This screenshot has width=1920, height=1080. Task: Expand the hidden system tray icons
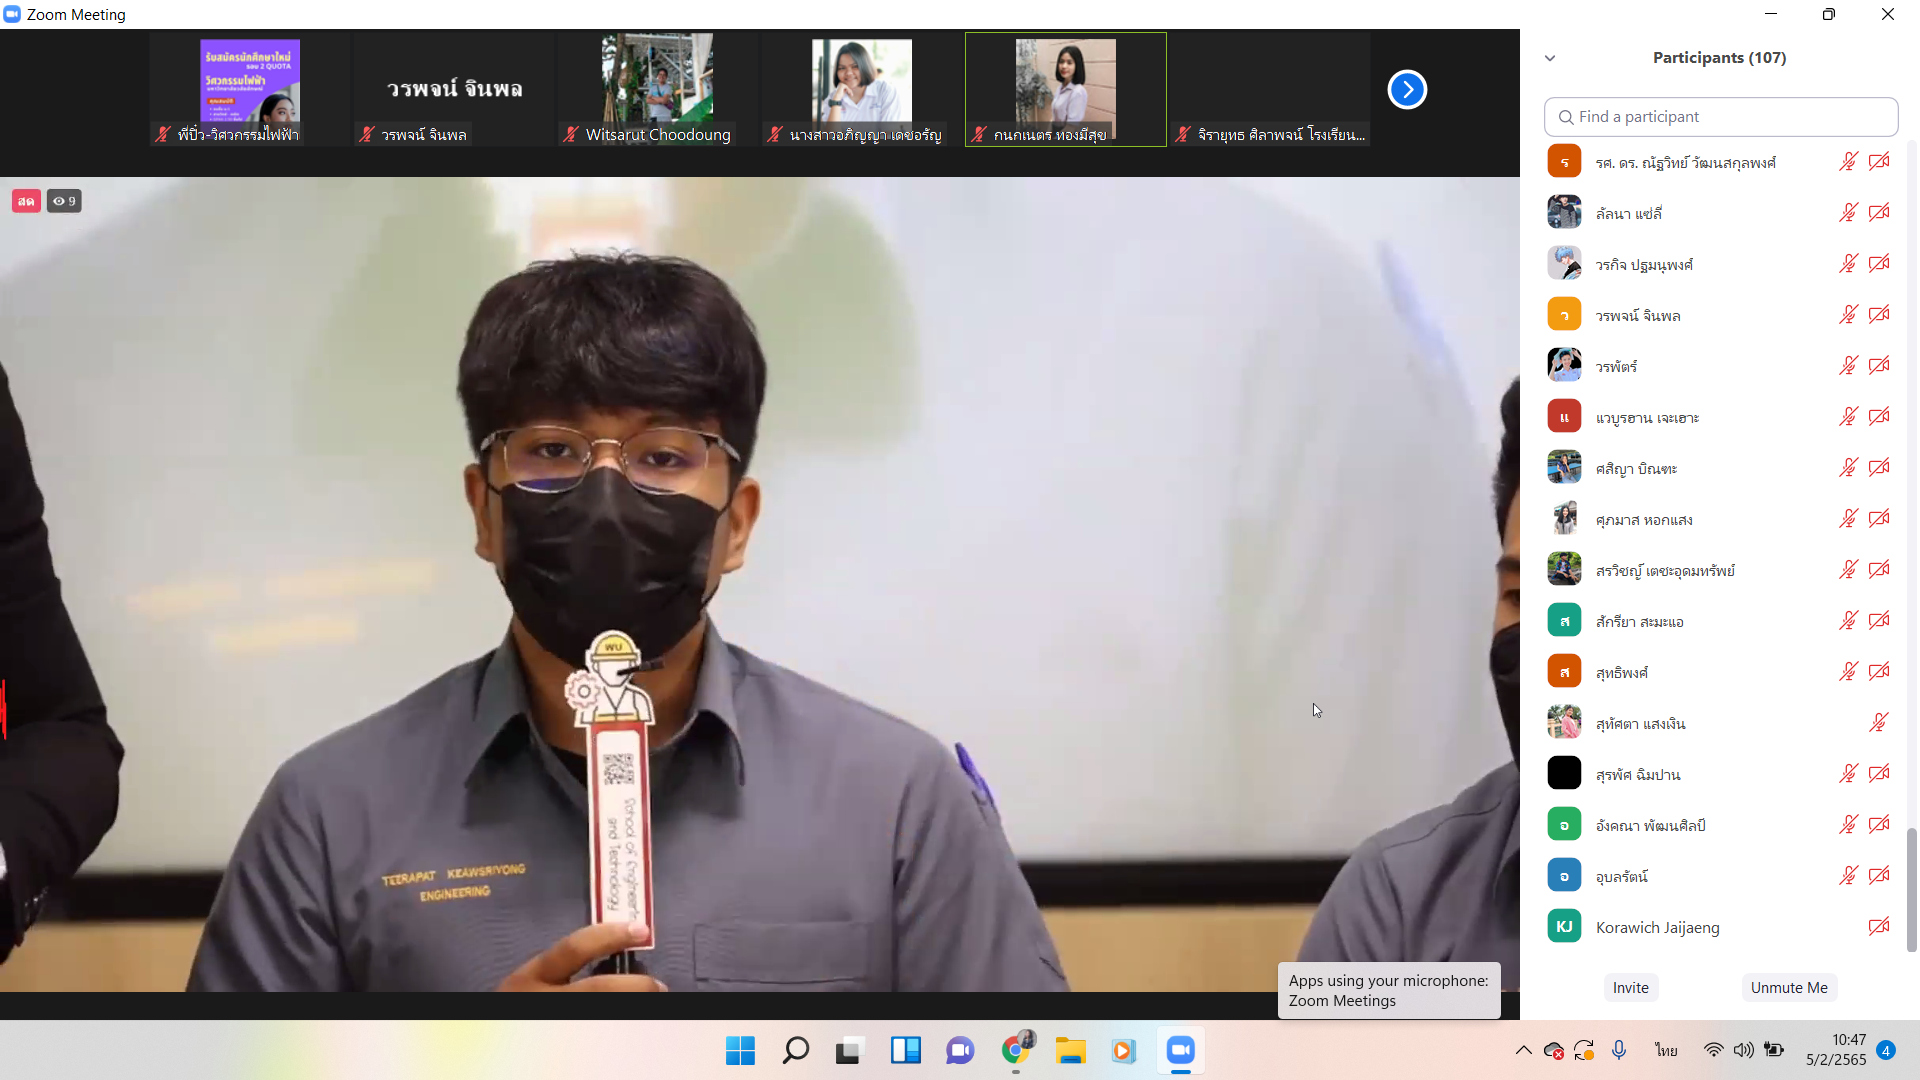1523,1050
